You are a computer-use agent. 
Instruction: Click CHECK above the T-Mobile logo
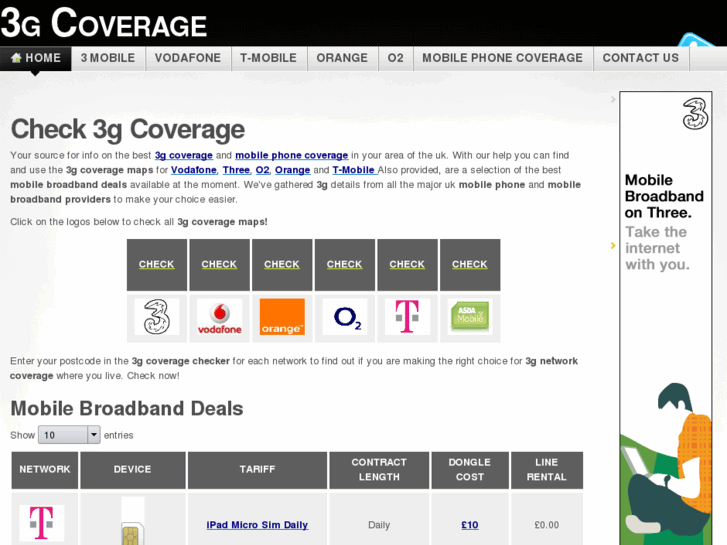[407, 264]
